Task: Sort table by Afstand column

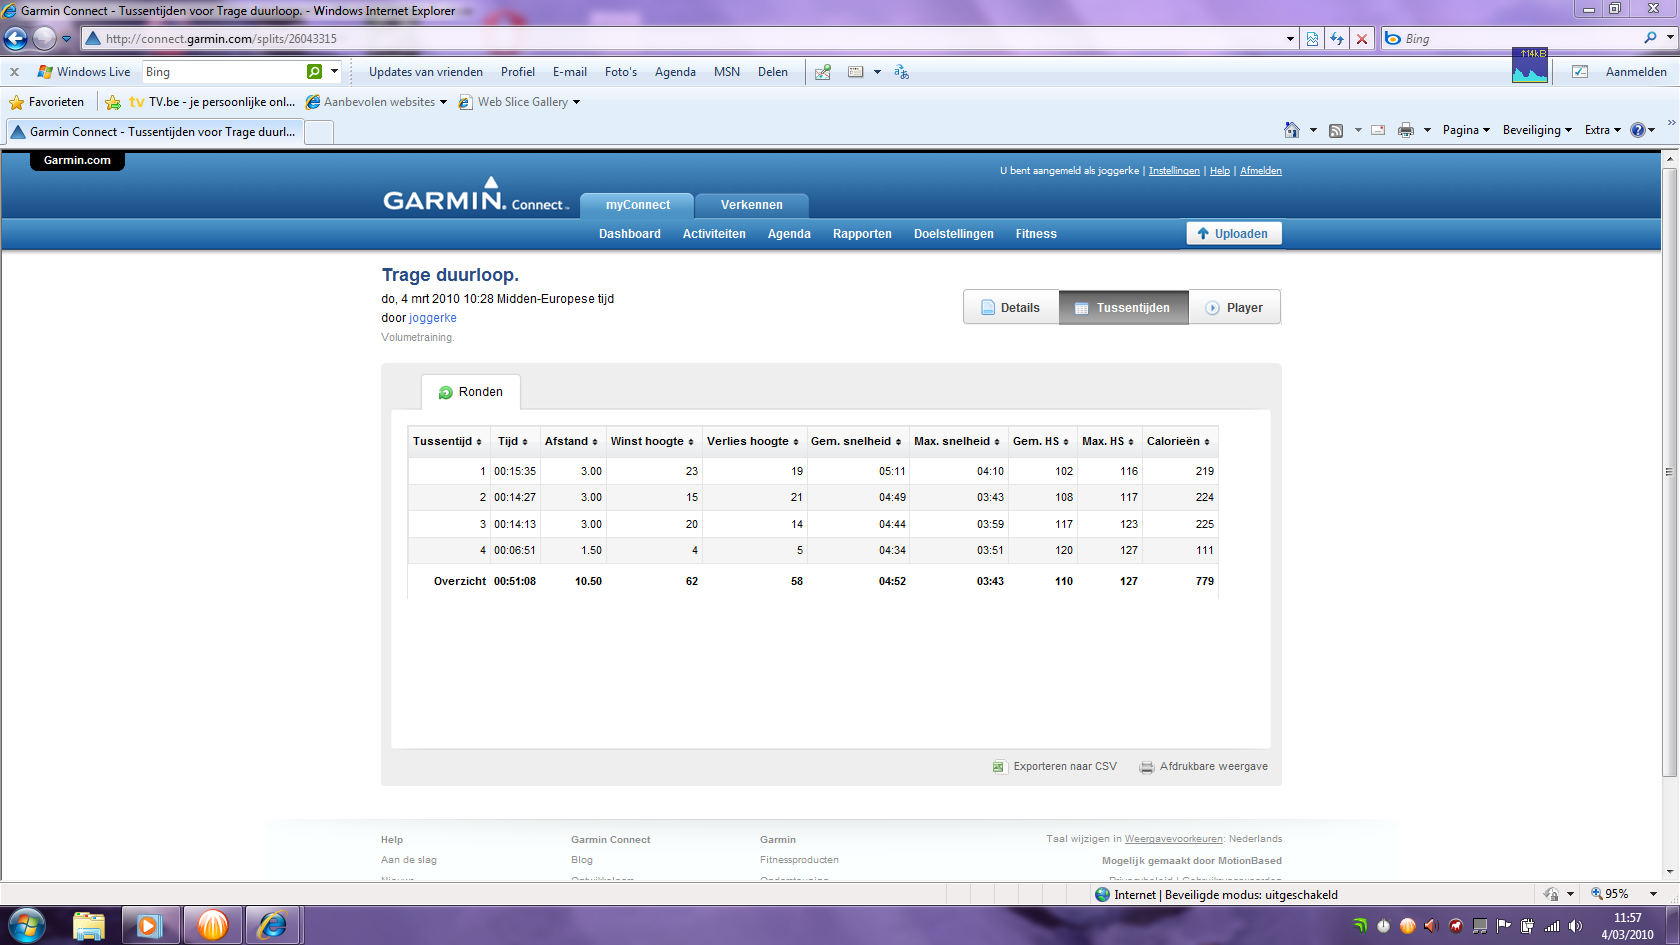Action: pos(571,441)
